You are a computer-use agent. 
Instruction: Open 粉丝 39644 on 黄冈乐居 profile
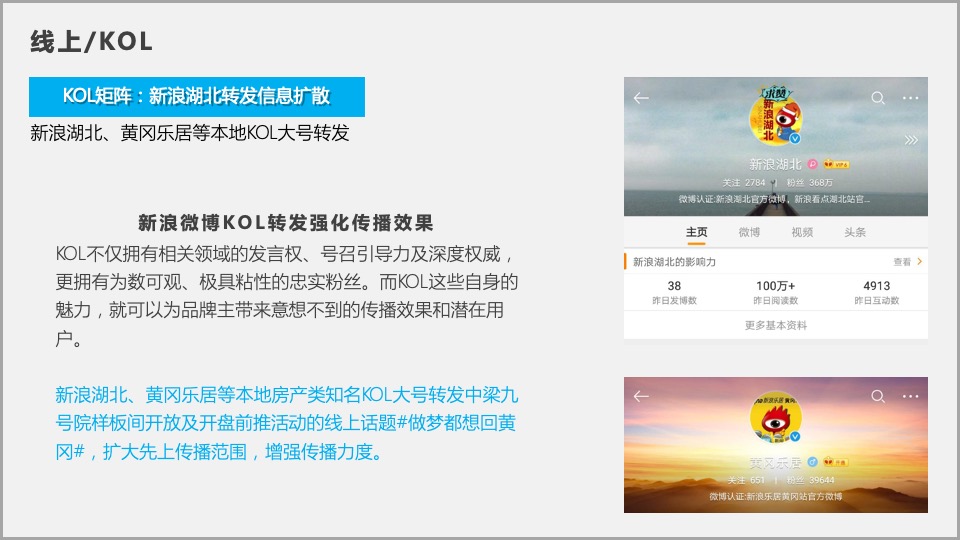(811, 480)
